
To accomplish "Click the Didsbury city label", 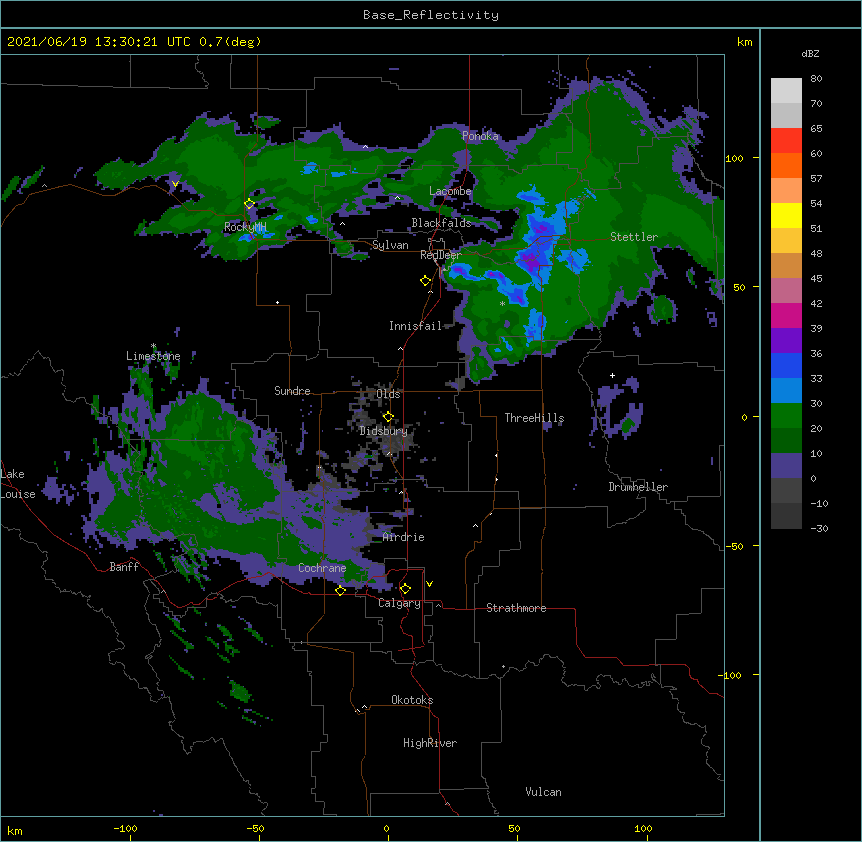I will click(x=384, y=431).
